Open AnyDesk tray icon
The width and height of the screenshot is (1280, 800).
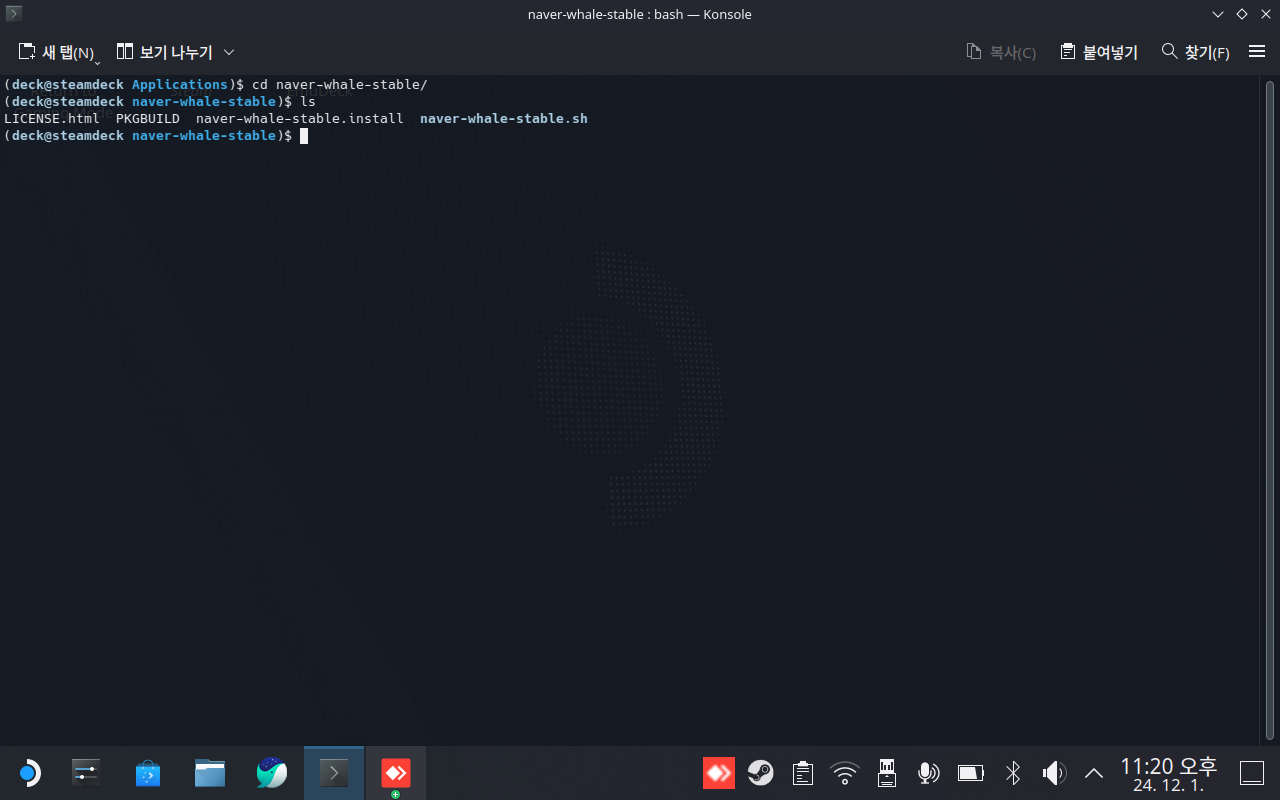pyautogui.click(x=719, y=773)
